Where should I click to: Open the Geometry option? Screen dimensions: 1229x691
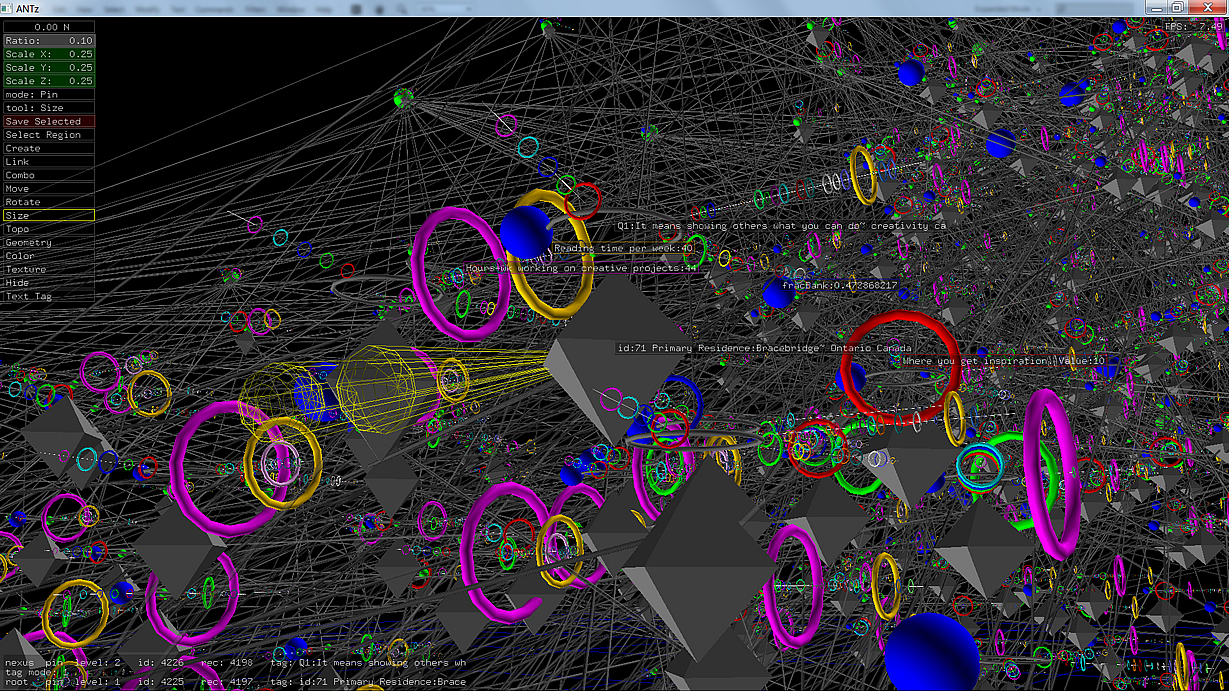[48, 243]
